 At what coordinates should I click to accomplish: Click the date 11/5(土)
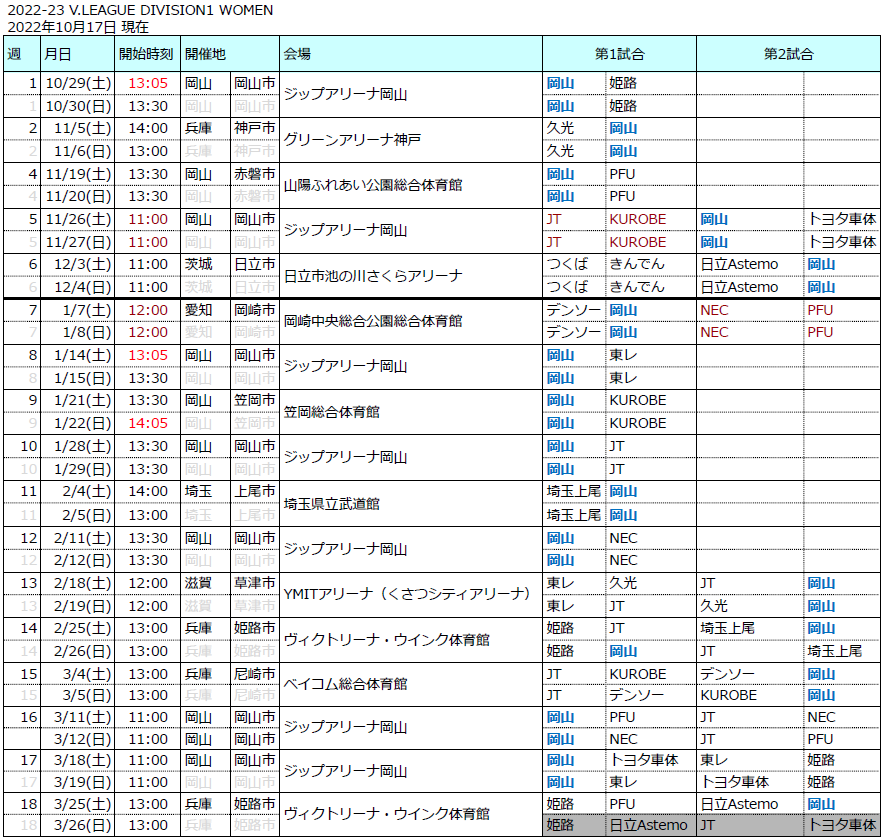(x=83, y=128)
